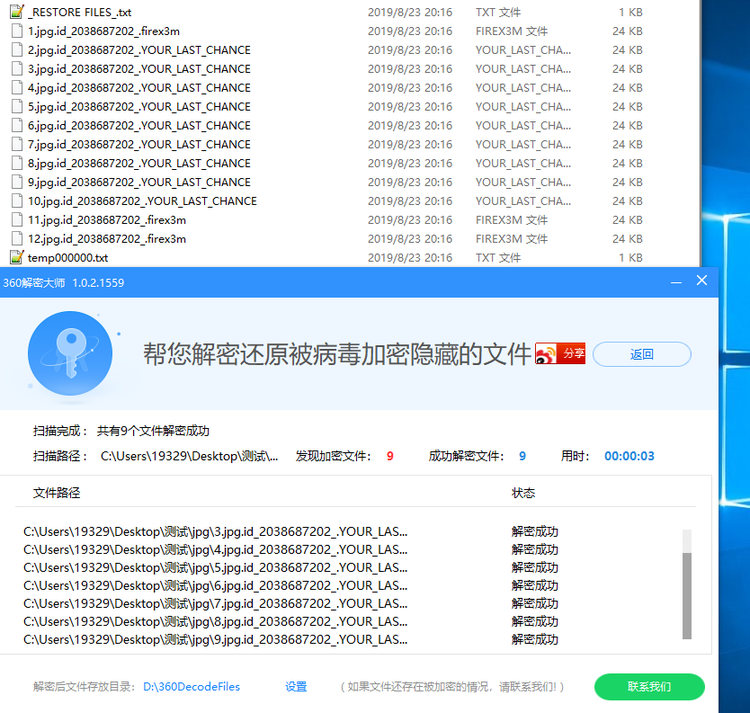Click result row path for 3.jpg

coord(215,532)
